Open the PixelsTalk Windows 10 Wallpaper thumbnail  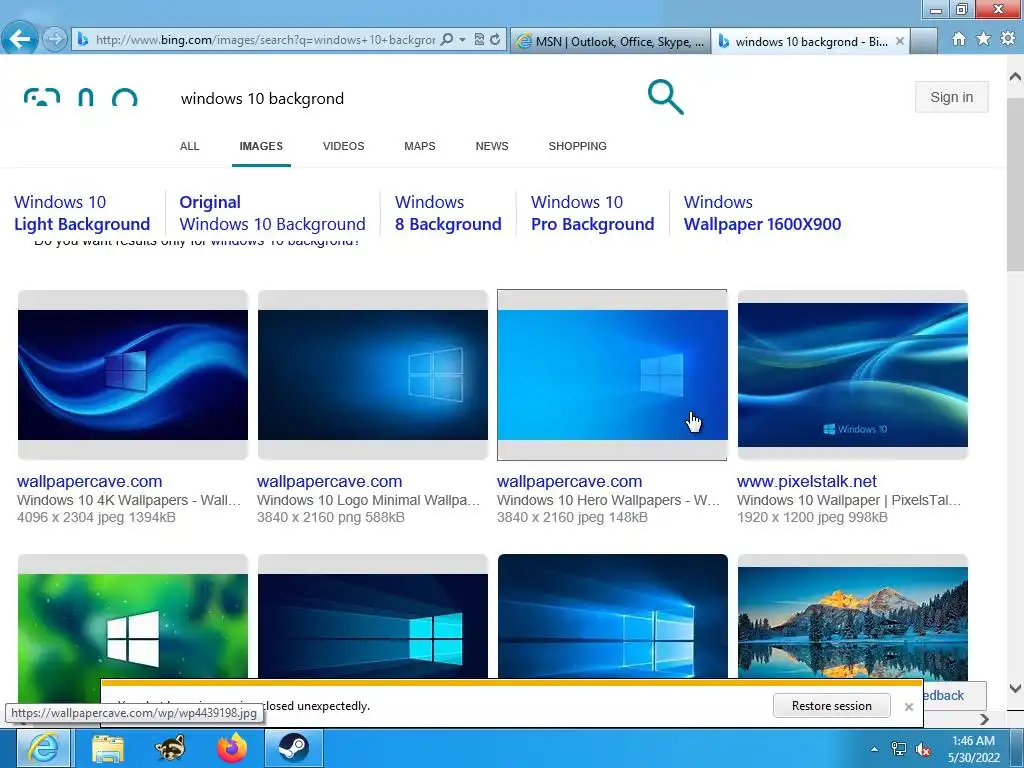coord(853,375)
